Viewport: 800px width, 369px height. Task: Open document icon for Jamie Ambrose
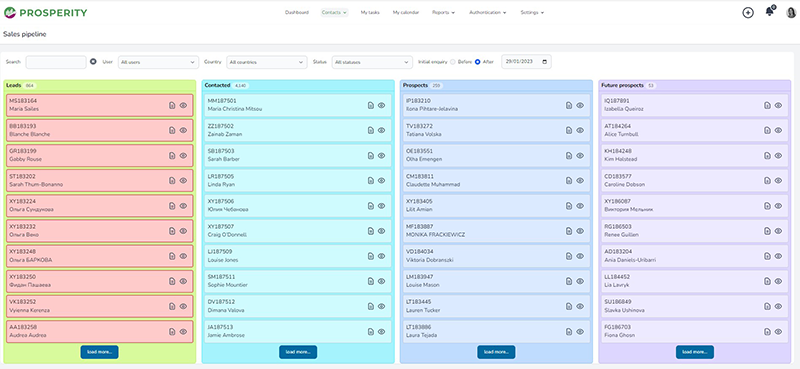(371, 332)
